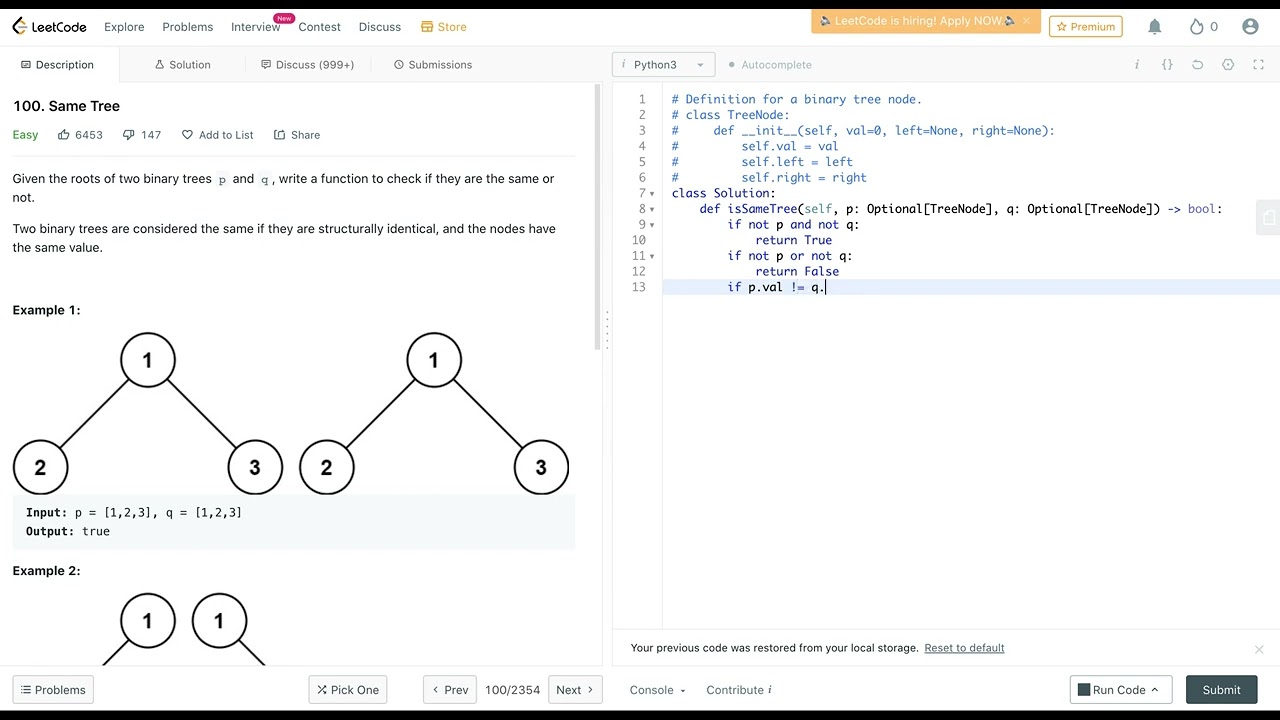Screen dimensions: 1280x720
Task: Click the thumbs up 6453 likes
Action: coord(80,135)
